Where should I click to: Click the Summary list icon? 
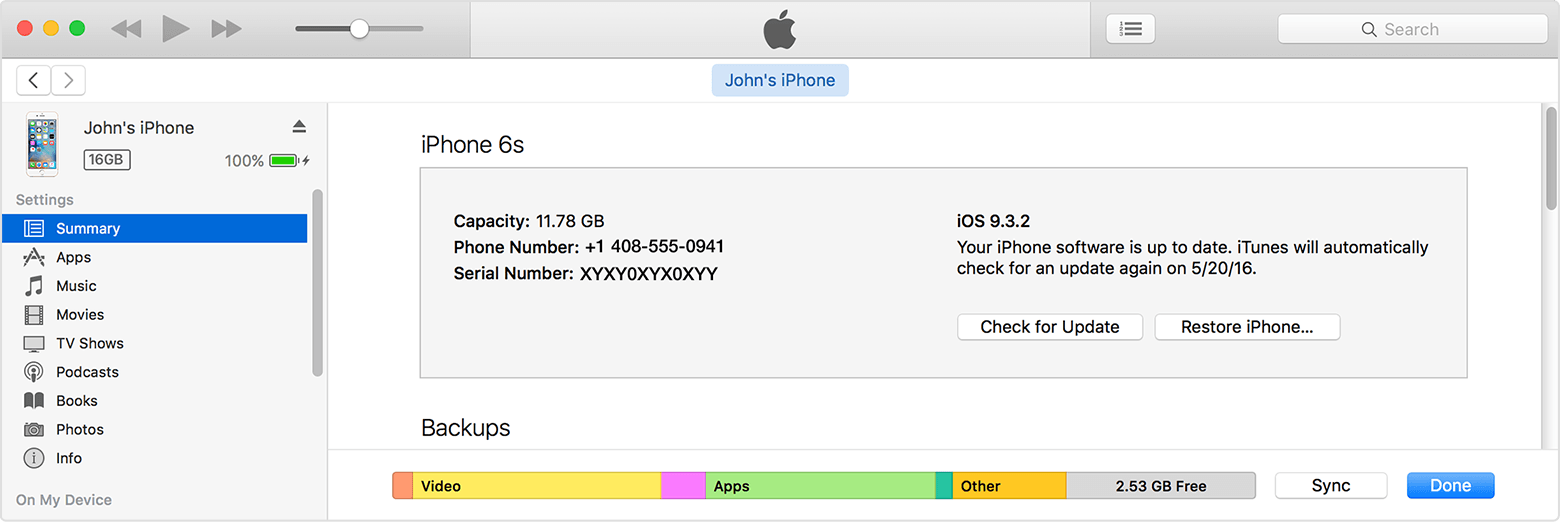pyautogui.click(x=34, y=228)
